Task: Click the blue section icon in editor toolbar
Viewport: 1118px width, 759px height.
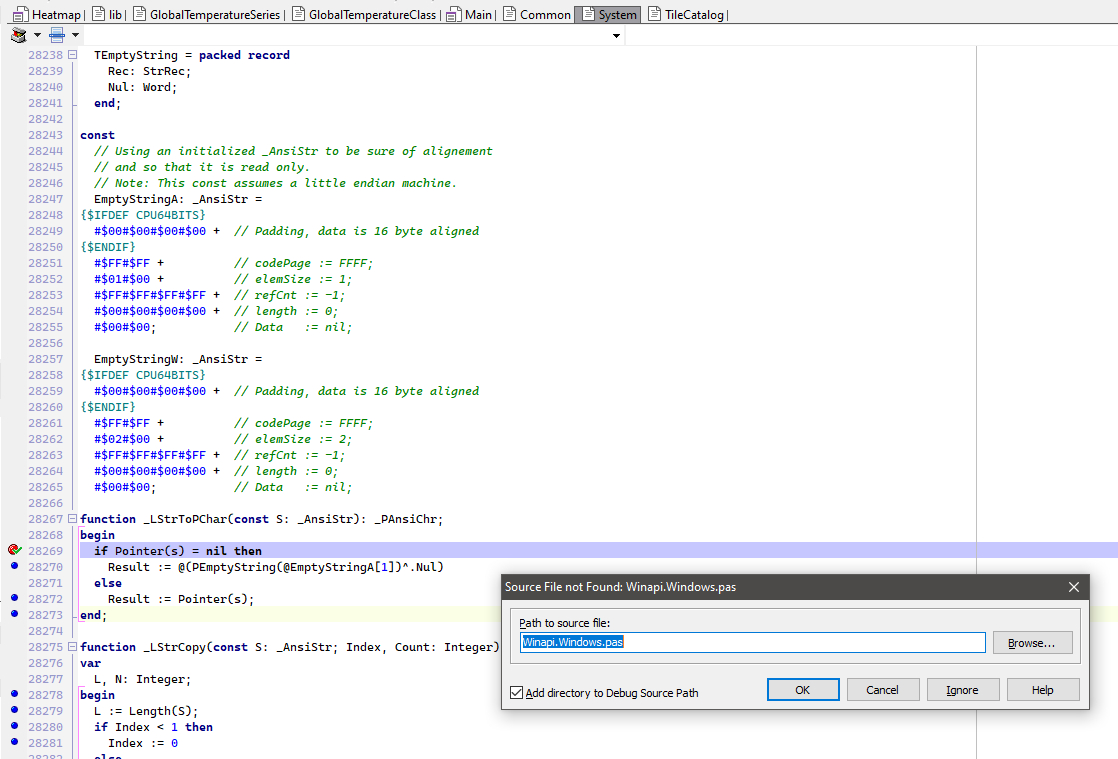Action: (x=57, y=35)
